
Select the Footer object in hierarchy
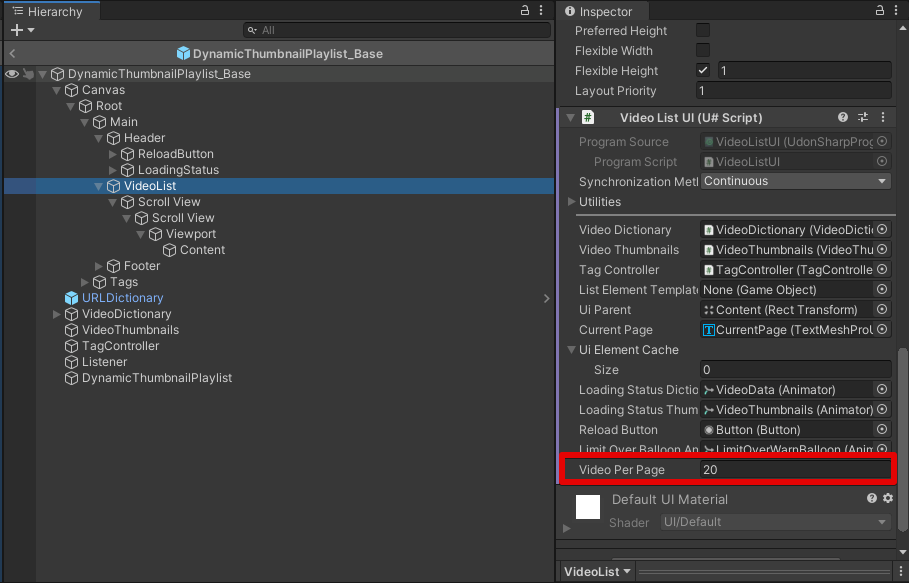point(142,266)
